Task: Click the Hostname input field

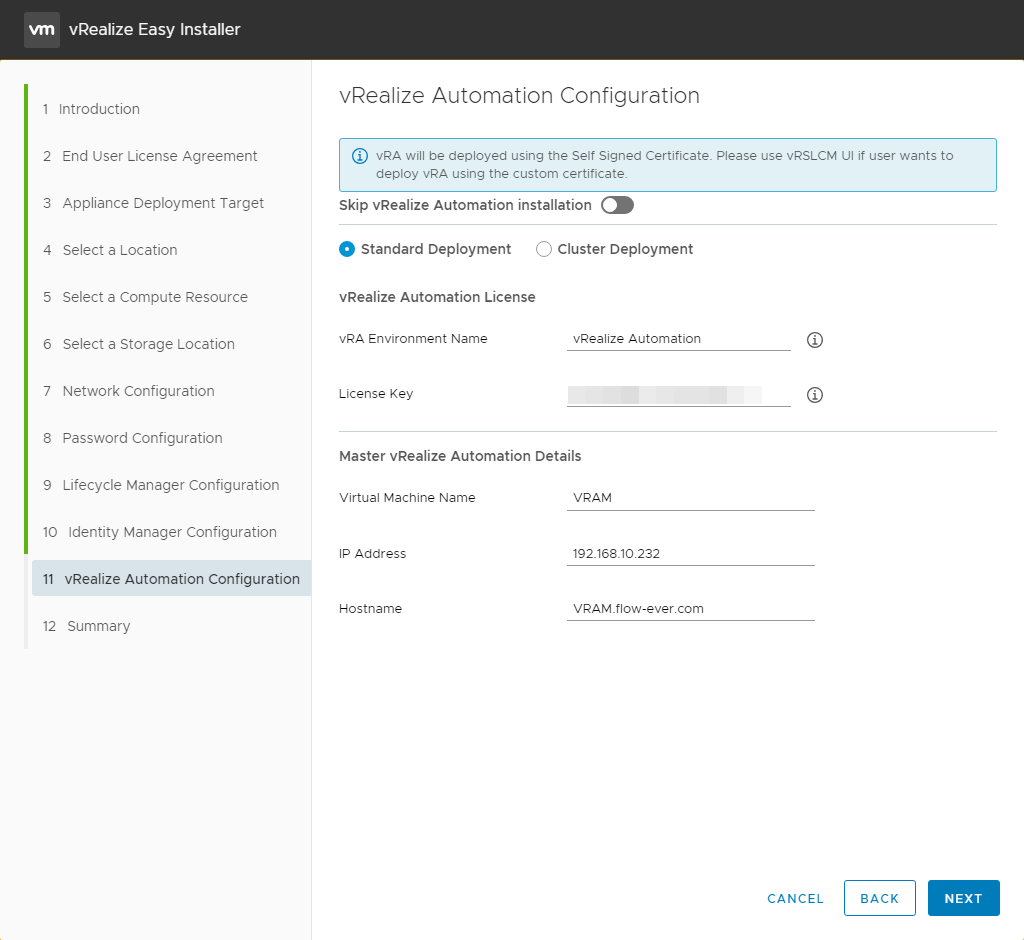Action: point(690,609)
